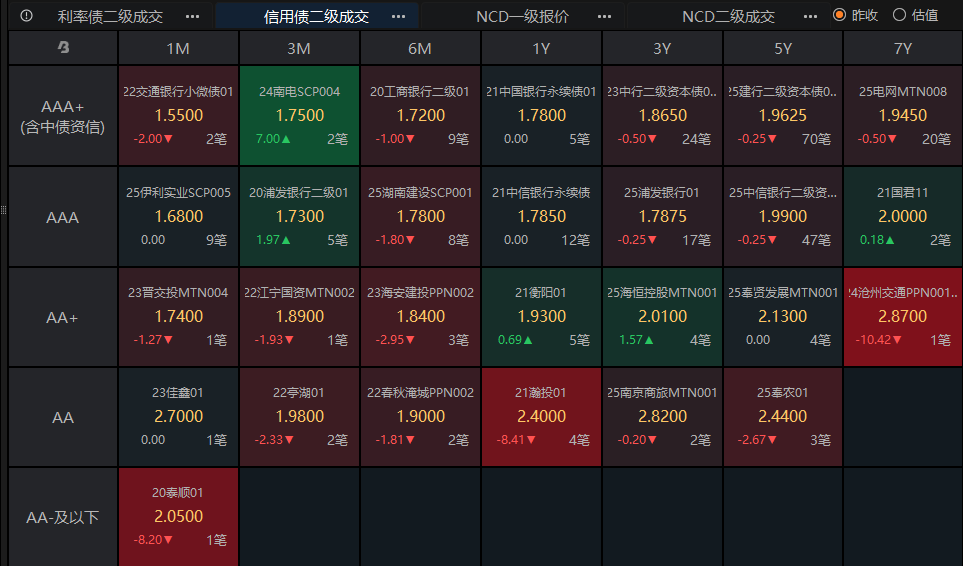
Task: Open the 25电网MTN008 bond cell
Action: click(x=903, y=116)
